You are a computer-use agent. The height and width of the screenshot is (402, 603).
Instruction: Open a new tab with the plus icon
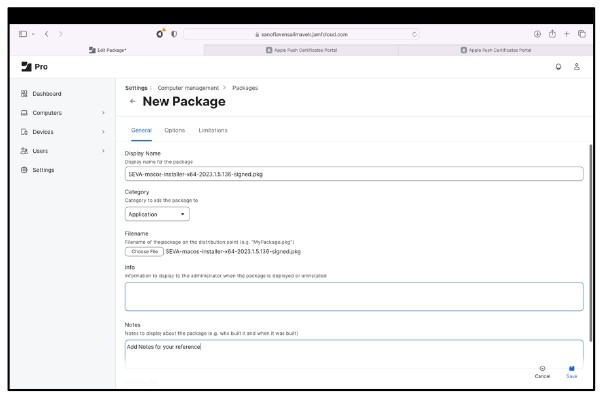click(x=566, y=34)
